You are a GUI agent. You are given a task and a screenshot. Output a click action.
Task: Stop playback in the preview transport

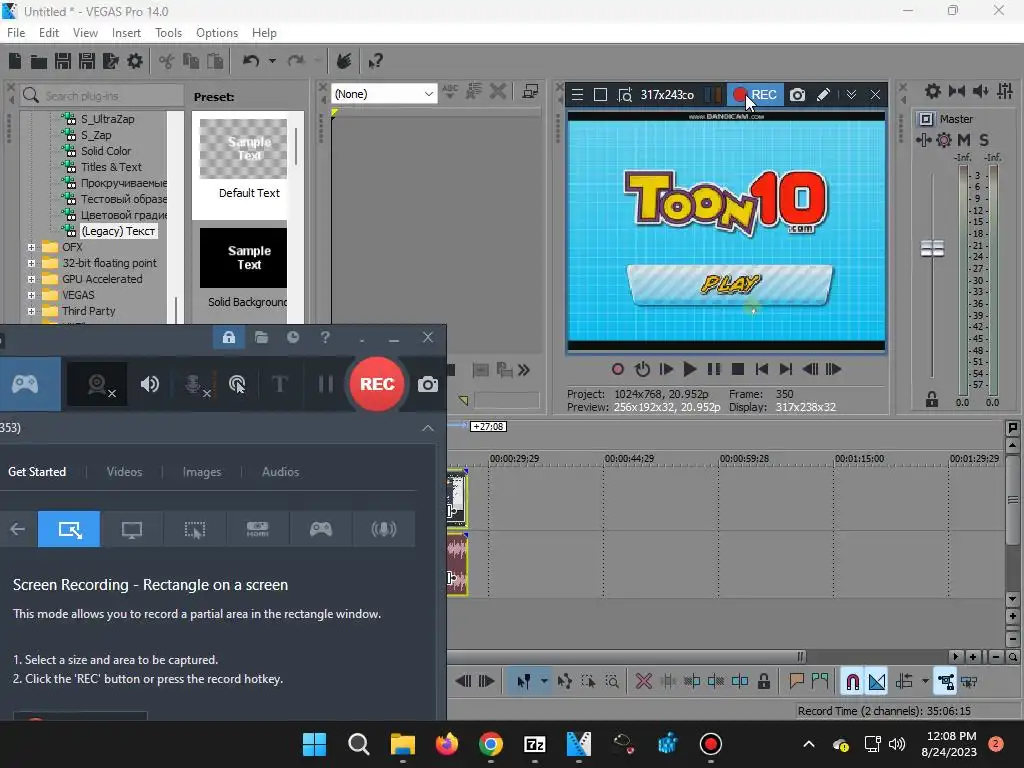point(738,370)
